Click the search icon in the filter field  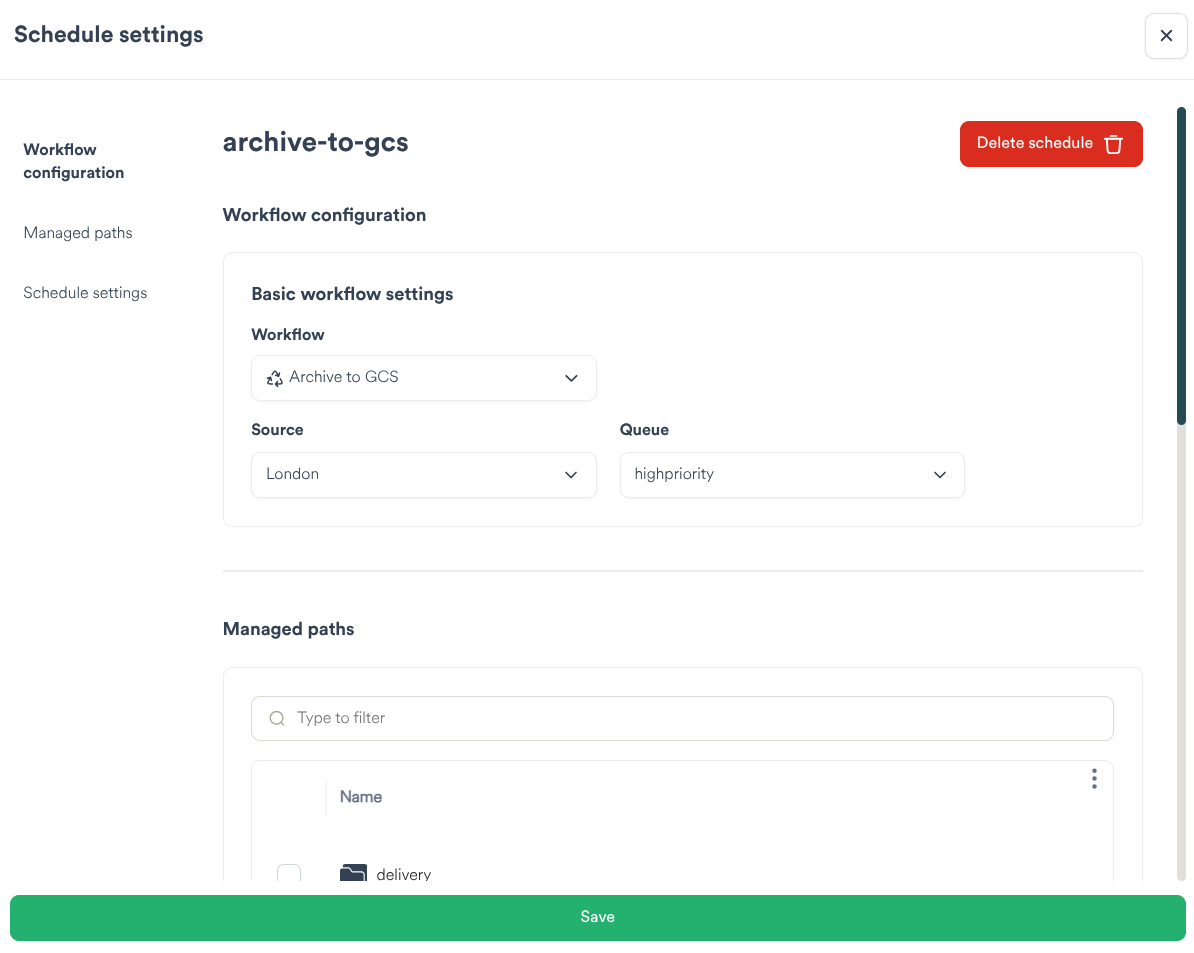click(276, 718)
